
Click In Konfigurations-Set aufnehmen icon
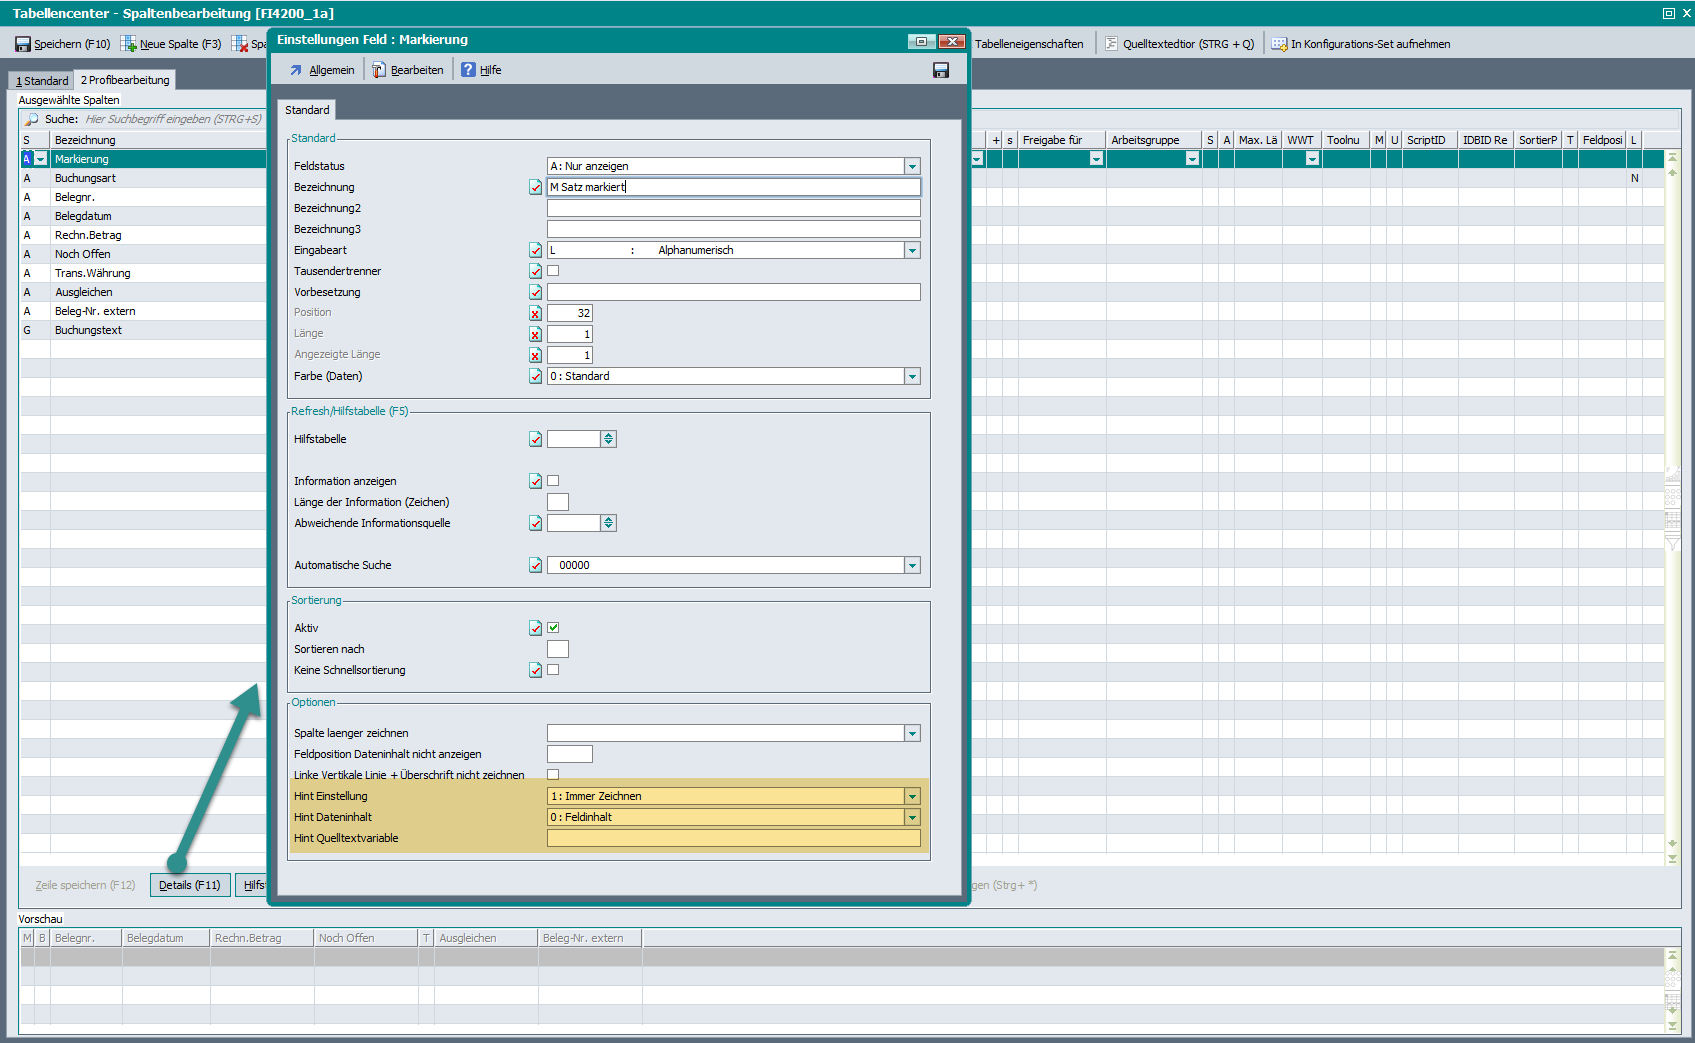[x=1279, y=44]
